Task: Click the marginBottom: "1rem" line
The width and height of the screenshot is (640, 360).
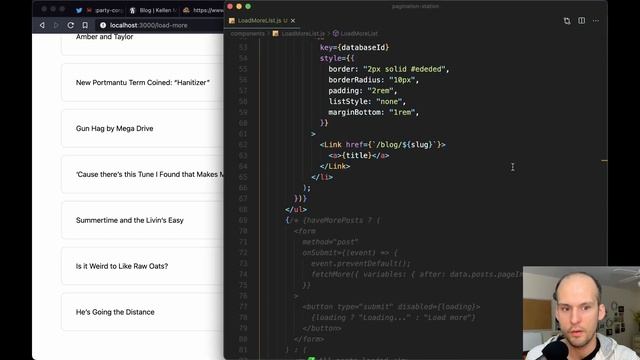Action: point(373,112)
